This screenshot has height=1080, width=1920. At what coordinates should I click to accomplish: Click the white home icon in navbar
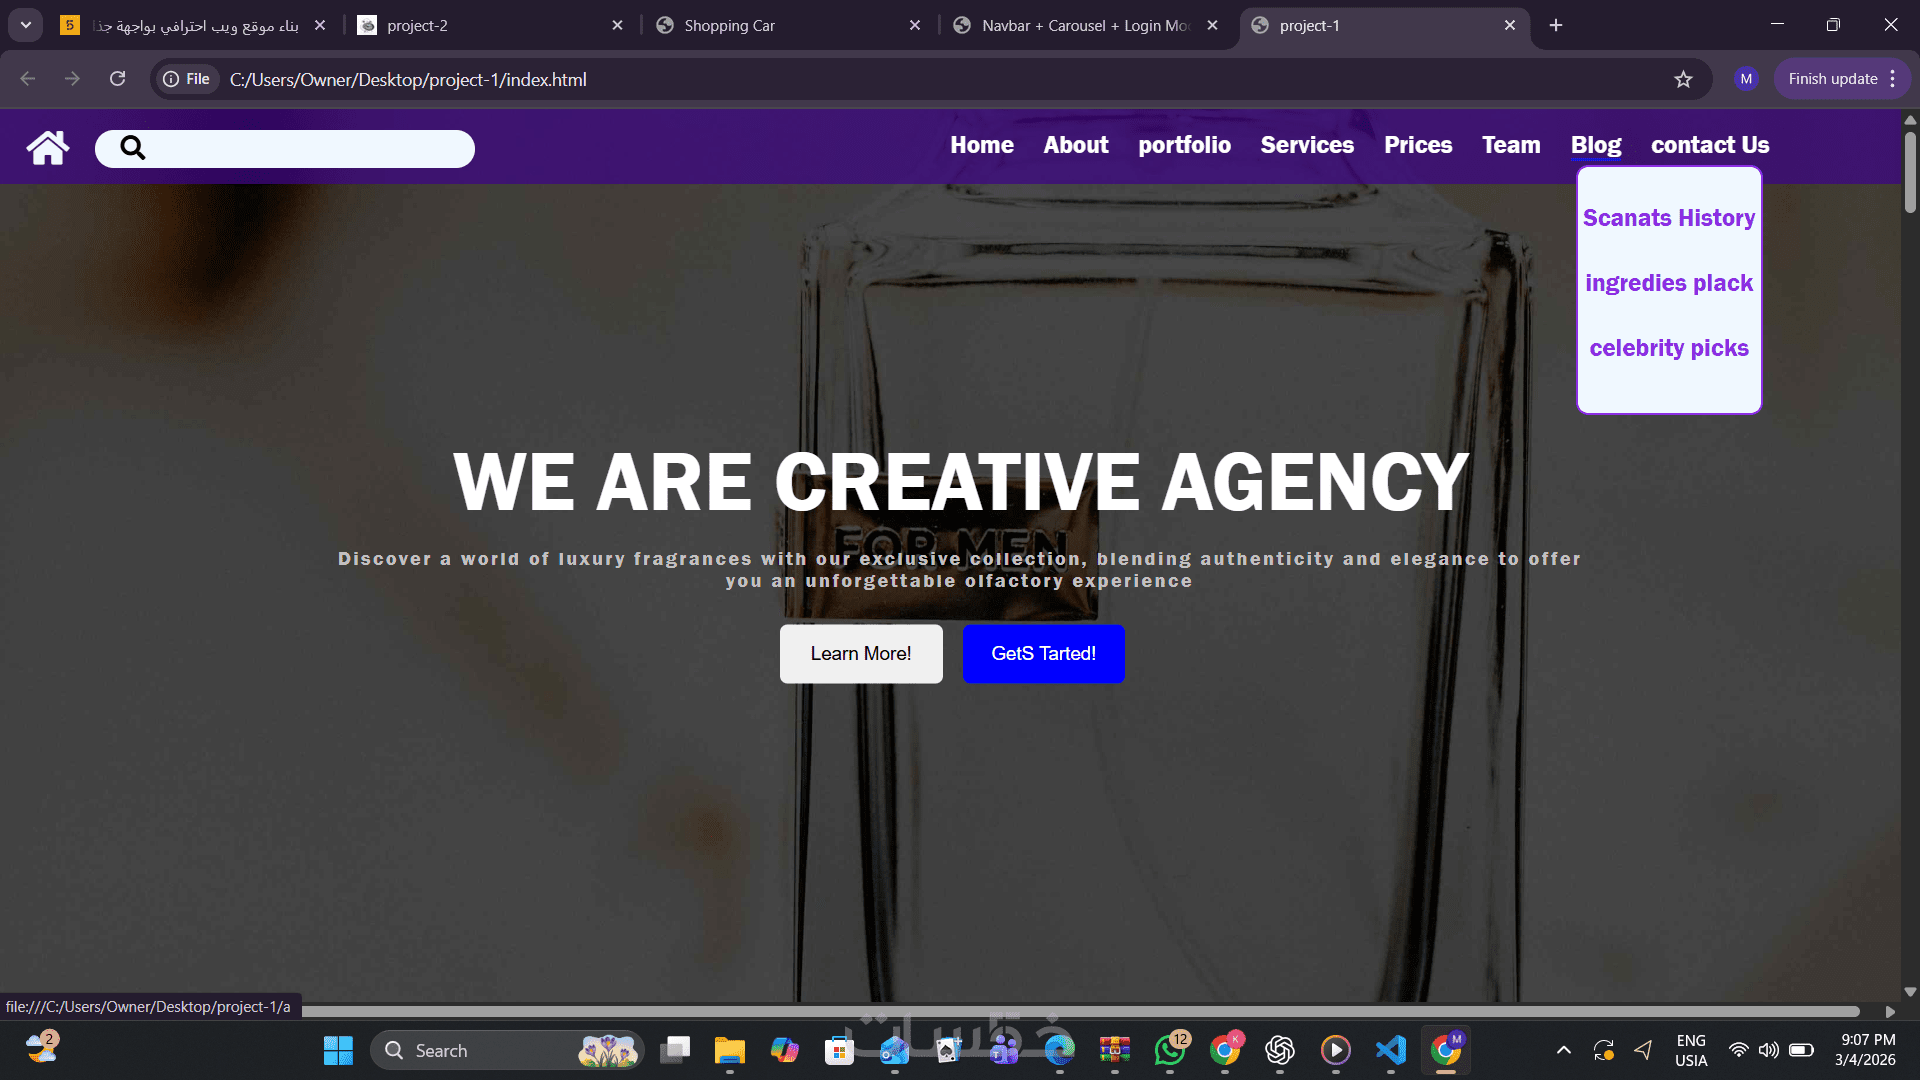[48, 147]
